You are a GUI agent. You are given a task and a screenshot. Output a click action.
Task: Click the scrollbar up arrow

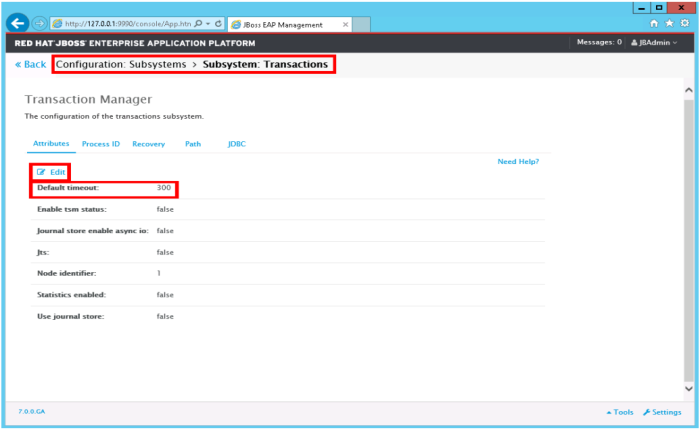[689, 90]
